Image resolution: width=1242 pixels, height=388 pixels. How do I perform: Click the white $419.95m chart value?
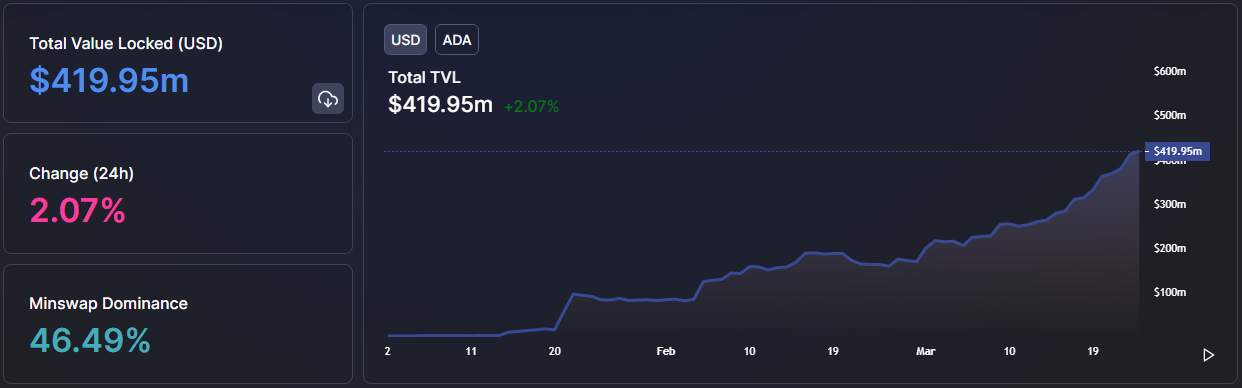pyautogui.click(x=440, y=104)
